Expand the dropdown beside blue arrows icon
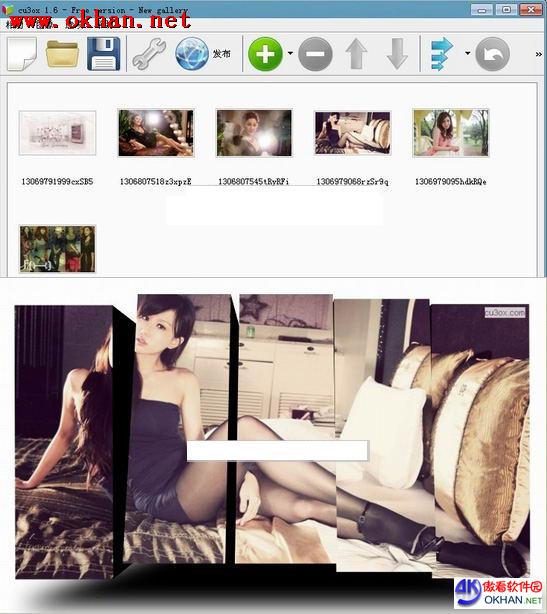 pos(467,53)
